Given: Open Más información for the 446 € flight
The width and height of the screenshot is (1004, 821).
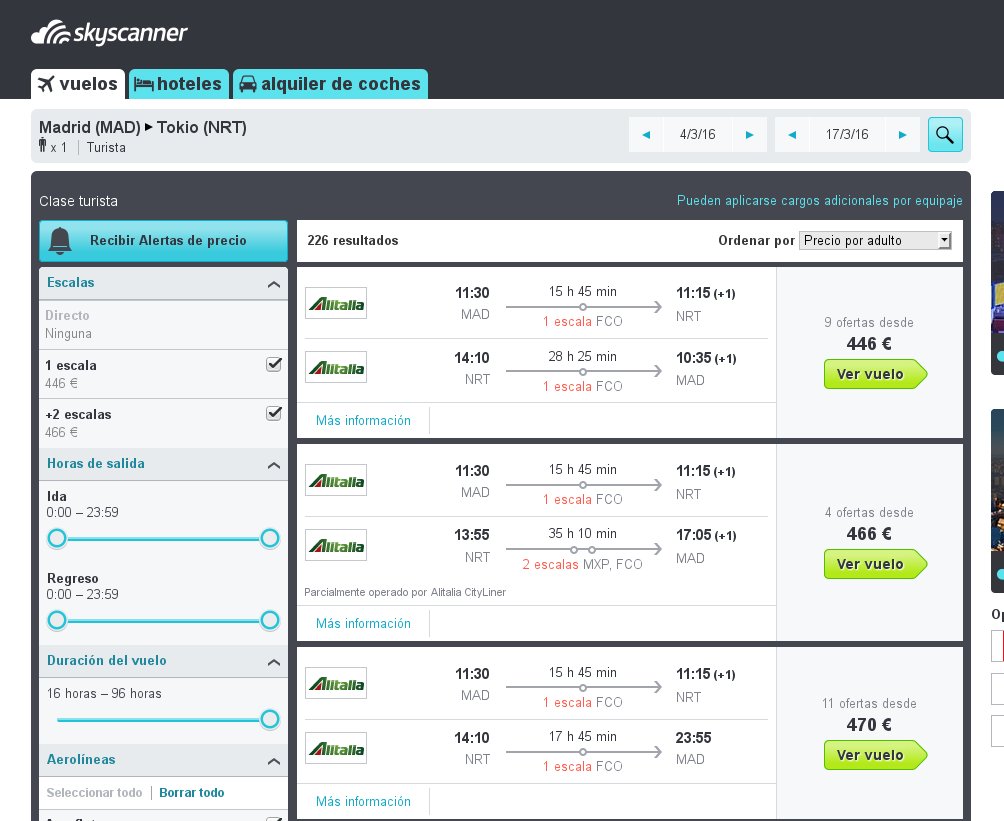Looking at the screenshot, I should pos(363,421).
